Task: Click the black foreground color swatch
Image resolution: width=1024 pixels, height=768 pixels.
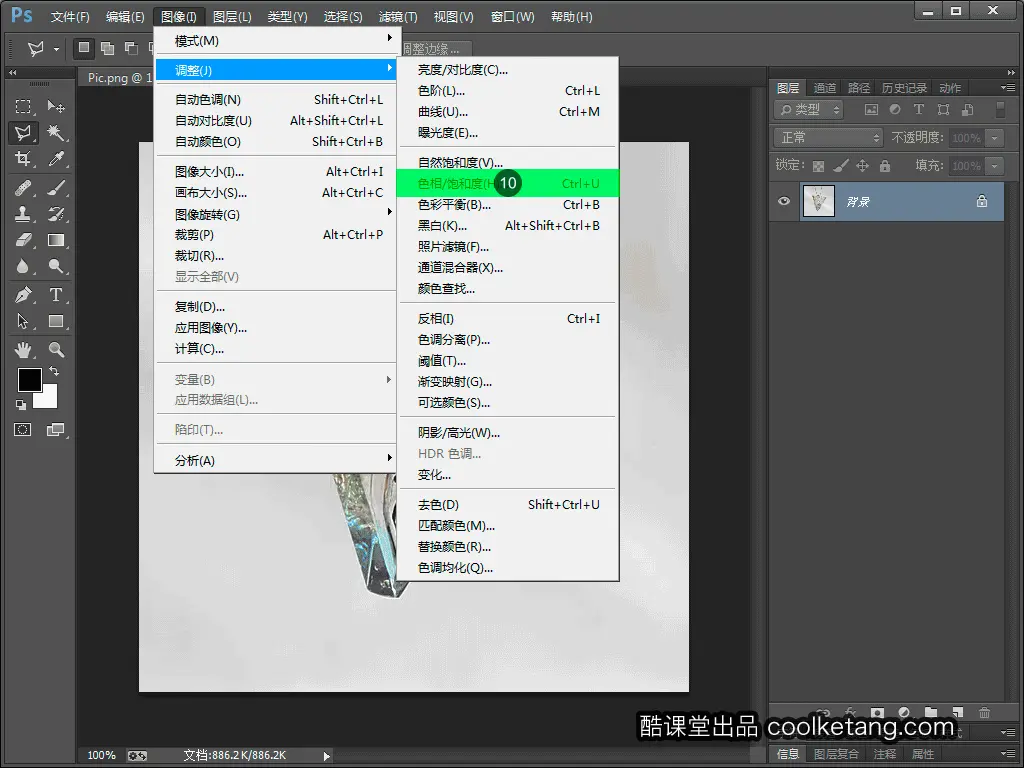Action: pyautogui.click(x=29, y=379)
